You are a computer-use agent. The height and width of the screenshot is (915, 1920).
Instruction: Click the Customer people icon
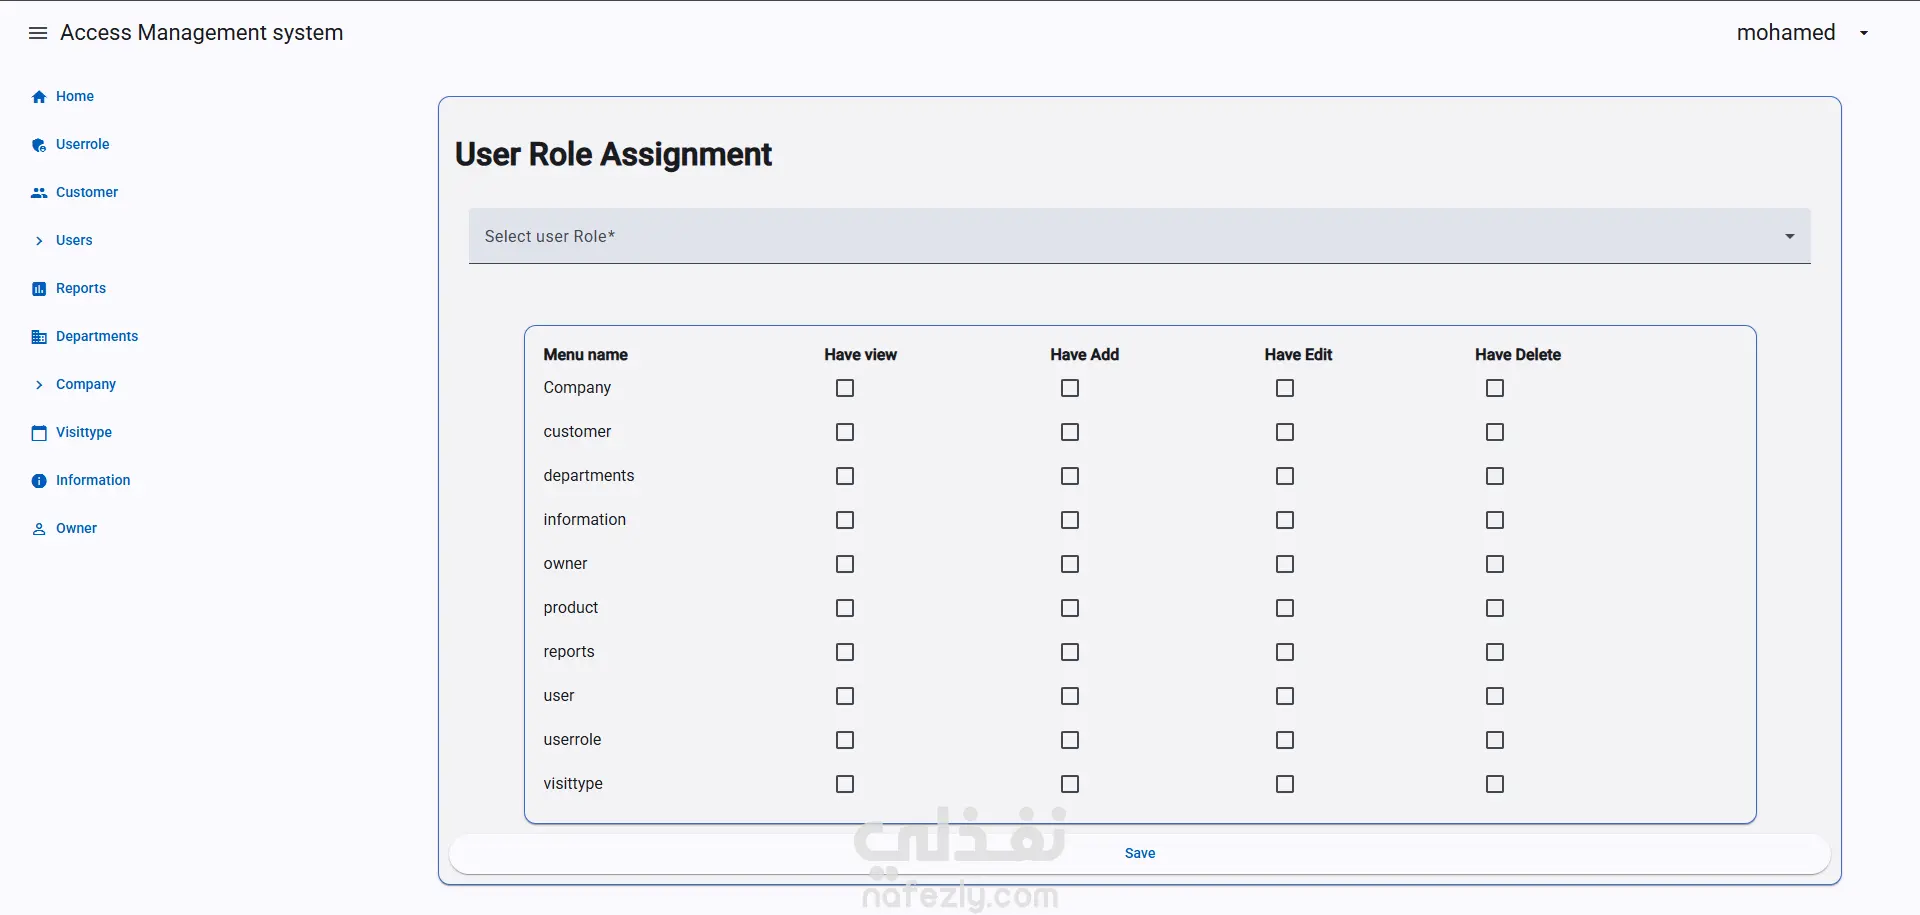[39, 193]
